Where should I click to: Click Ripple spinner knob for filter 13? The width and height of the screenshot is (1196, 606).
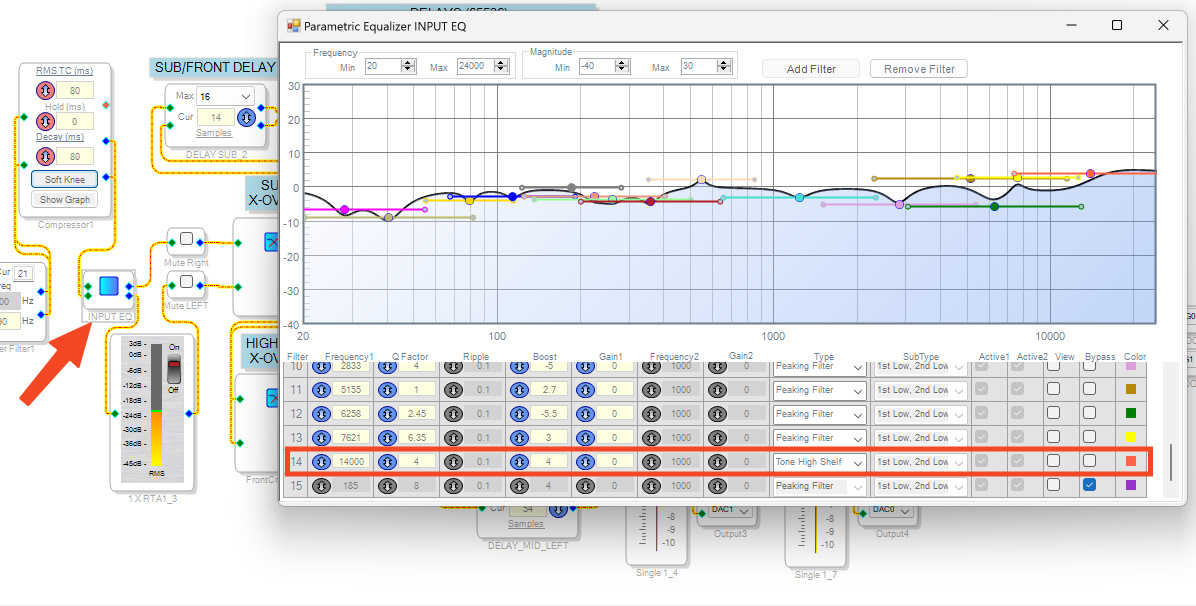point(453,438)
